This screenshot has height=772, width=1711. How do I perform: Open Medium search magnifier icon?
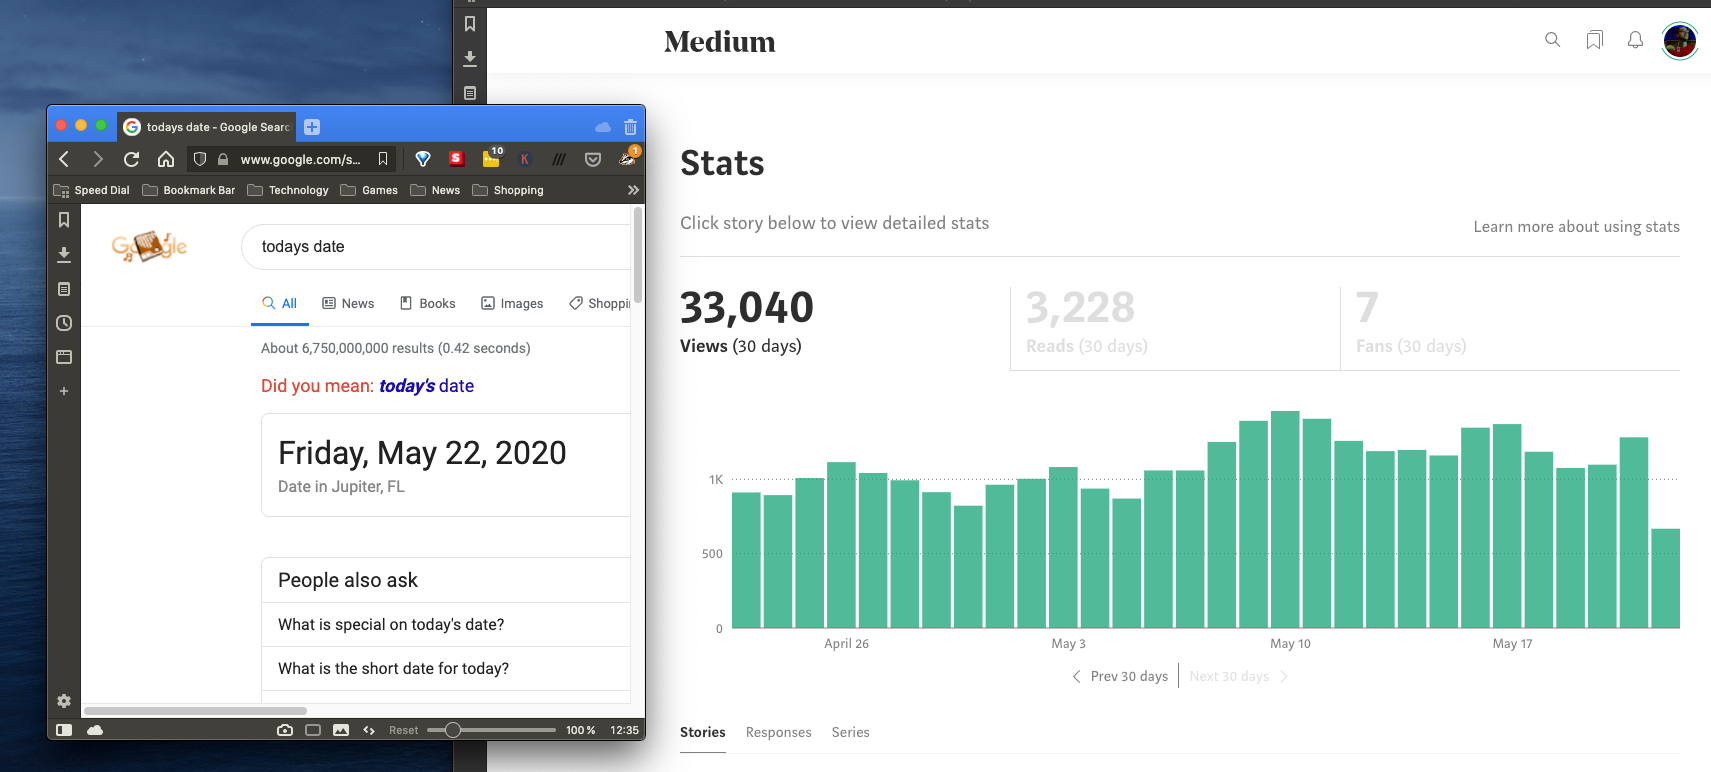coord(1552,40)
